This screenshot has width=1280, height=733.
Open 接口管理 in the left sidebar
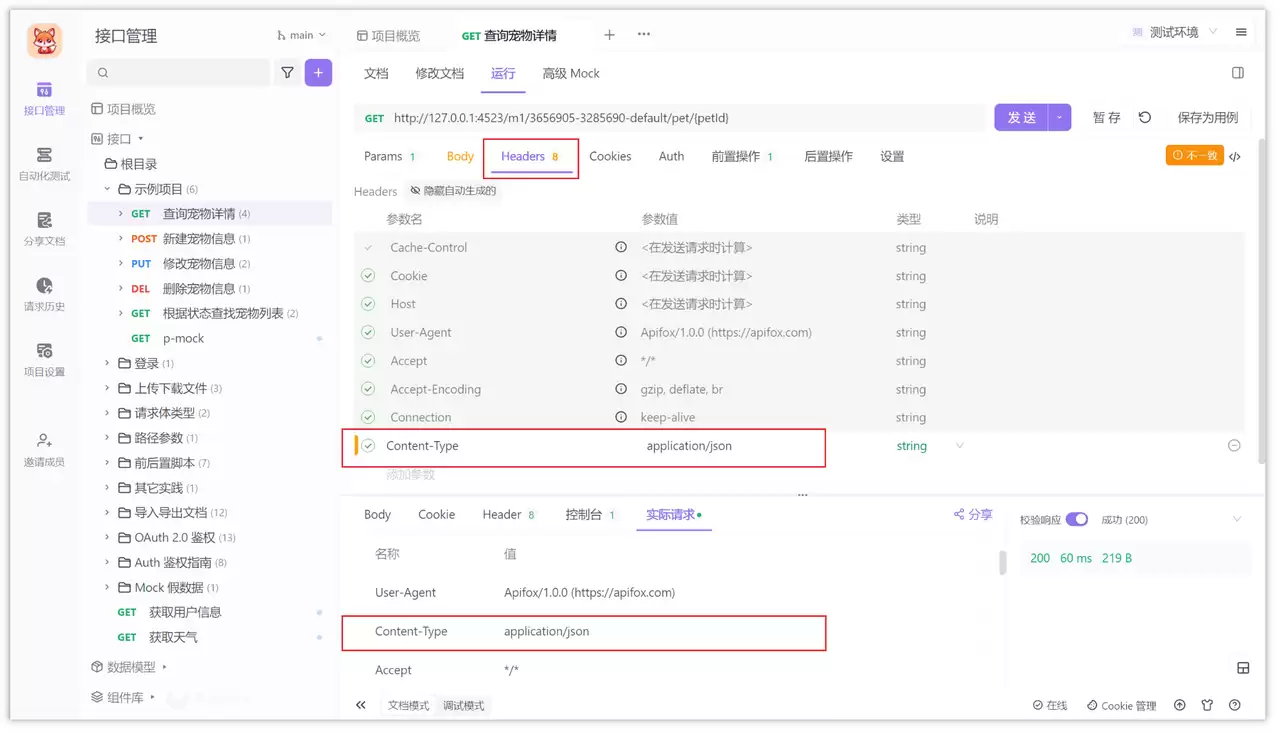coord(44,98)
